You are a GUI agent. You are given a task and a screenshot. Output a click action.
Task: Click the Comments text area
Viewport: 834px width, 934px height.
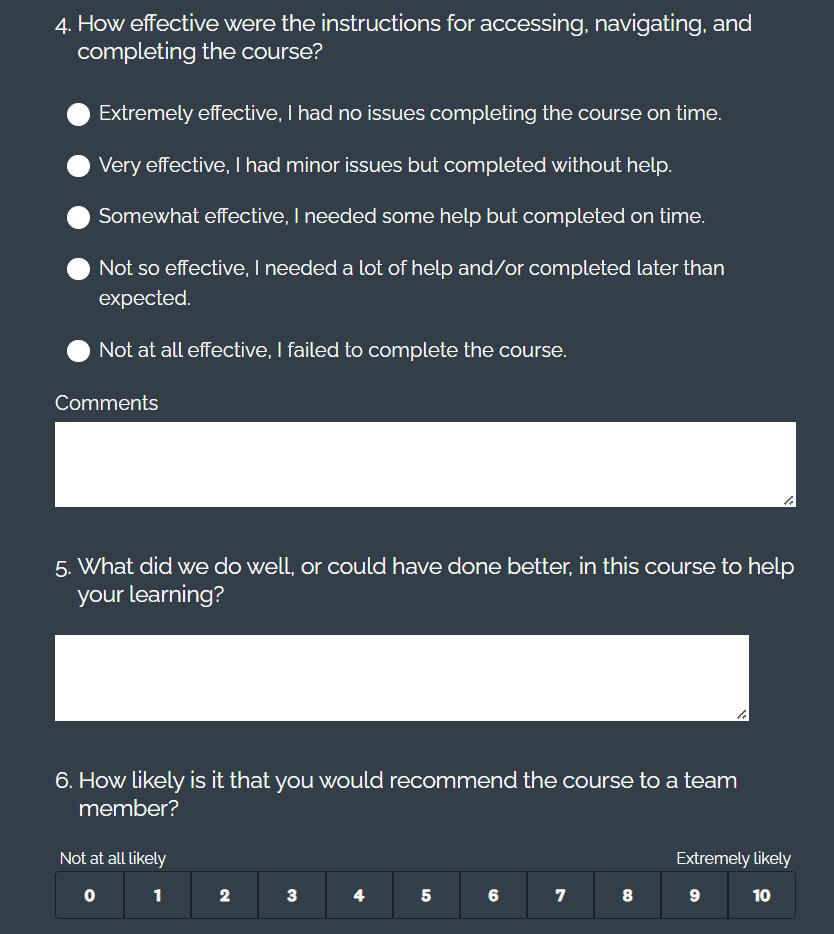coord(425,464)
